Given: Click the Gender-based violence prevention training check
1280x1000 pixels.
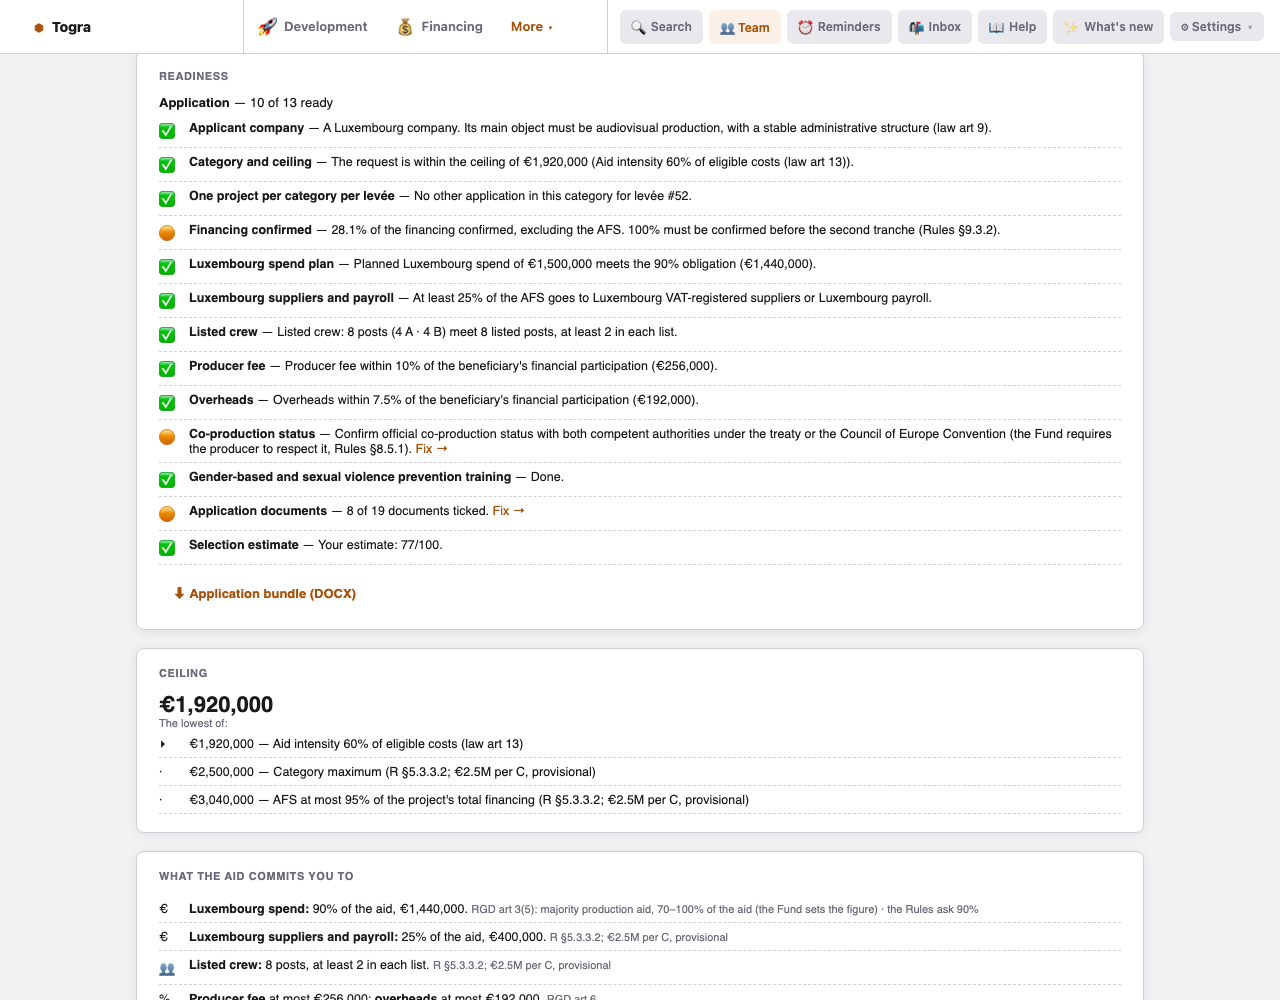Looking at the screenshot, I should point(167,479).
